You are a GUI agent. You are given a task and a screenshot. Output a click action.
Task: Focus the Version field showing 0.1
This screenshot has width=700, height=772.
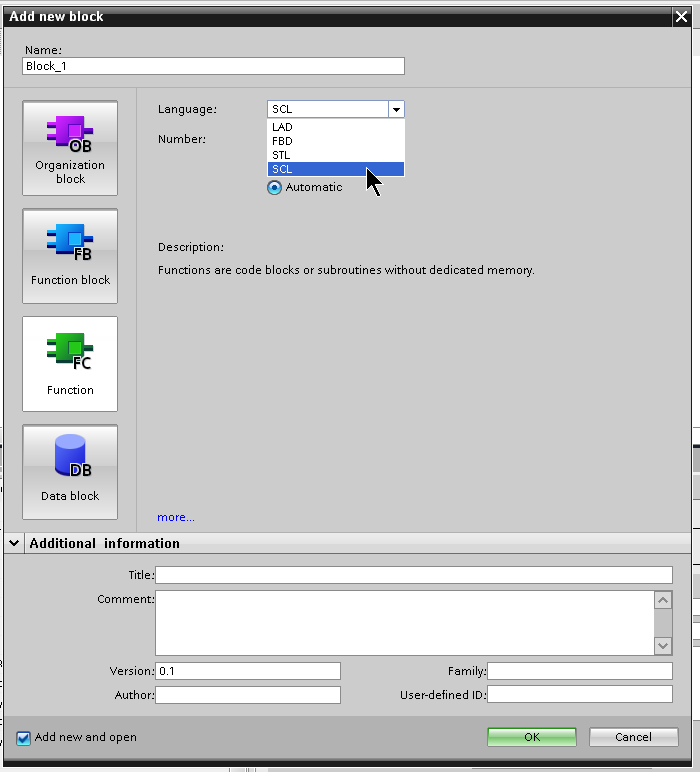point(248,671)
